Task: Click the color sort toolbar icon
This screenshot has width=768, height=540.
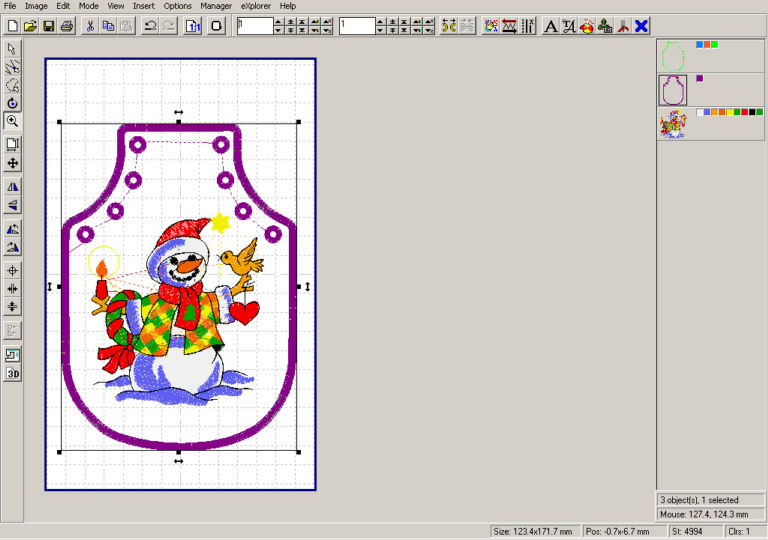Action: pos(491,26)
